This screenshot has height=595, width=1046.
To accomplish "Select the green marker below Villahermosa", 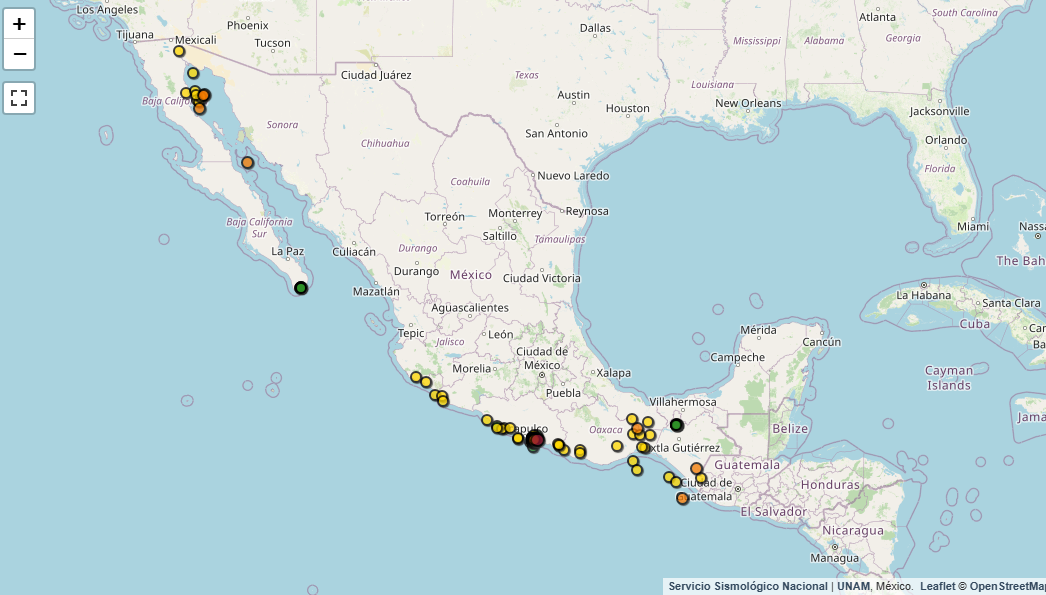I will click(x=676, y=425).
